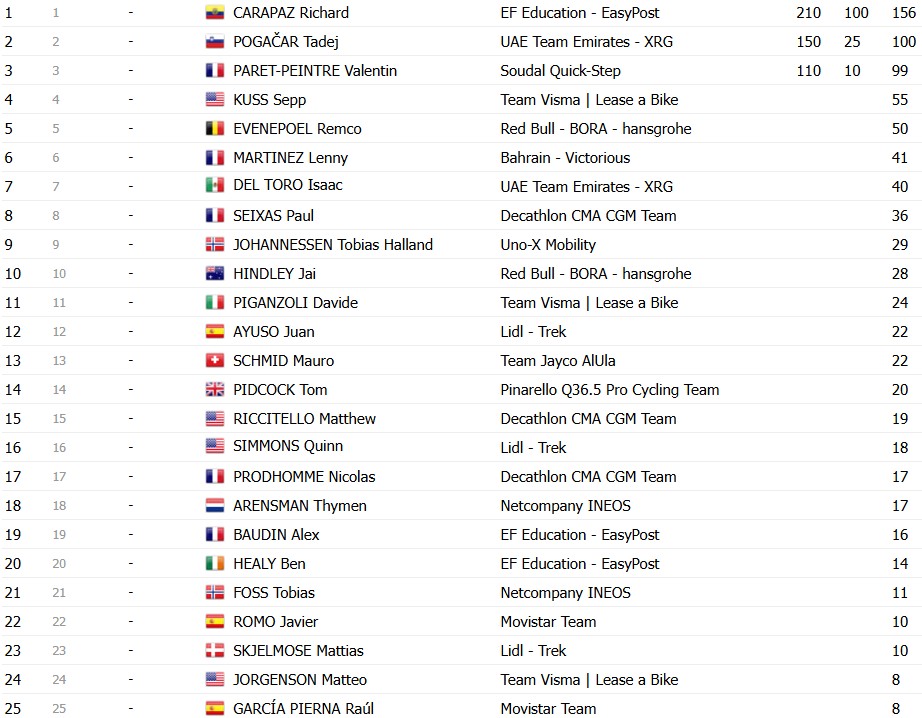Open ARENSMAN Thymen profile
Screen dimensions: 922x718
click(300, 506)
